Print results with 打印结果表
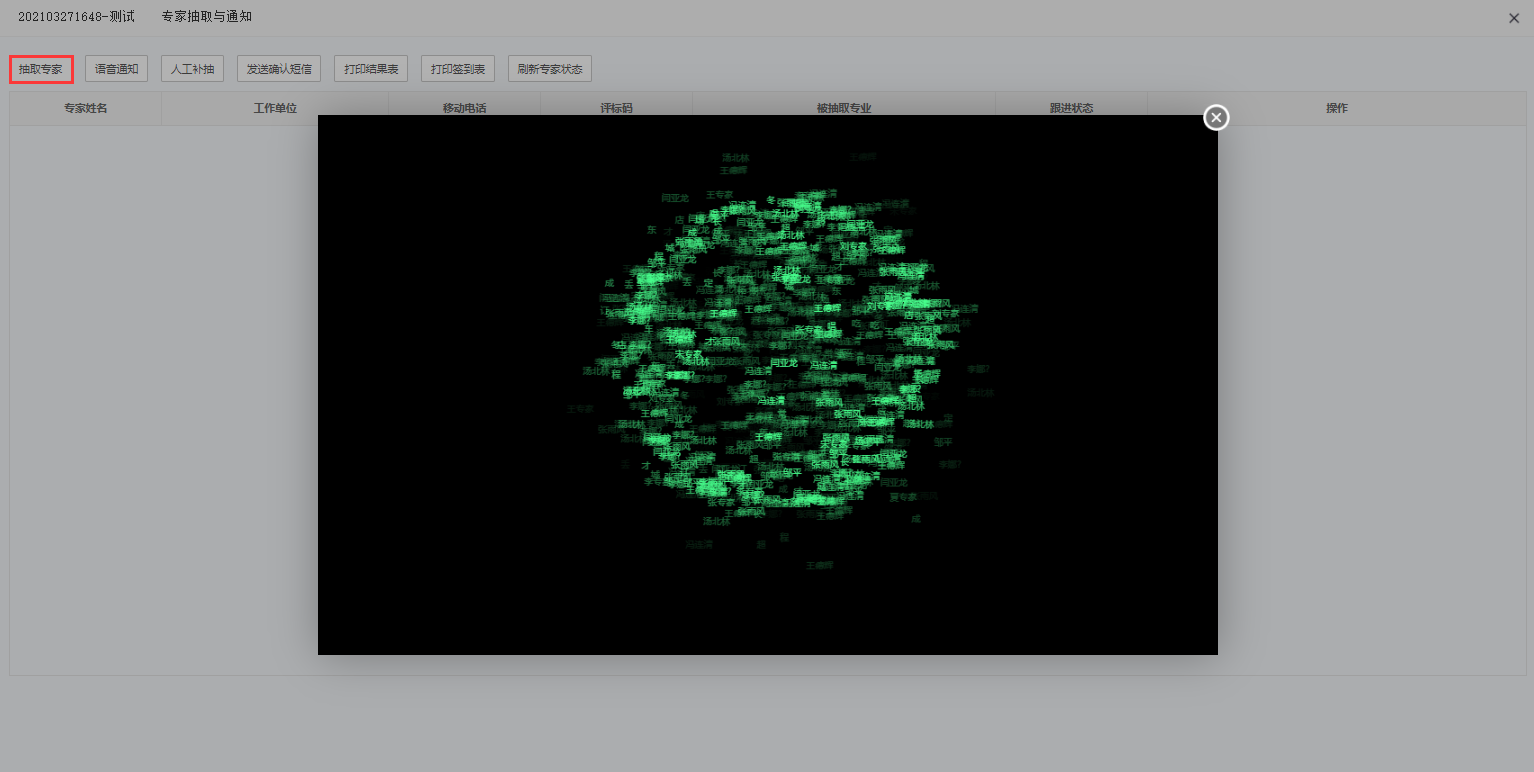This screenshot has height=772, width=1534. point(371,69)
